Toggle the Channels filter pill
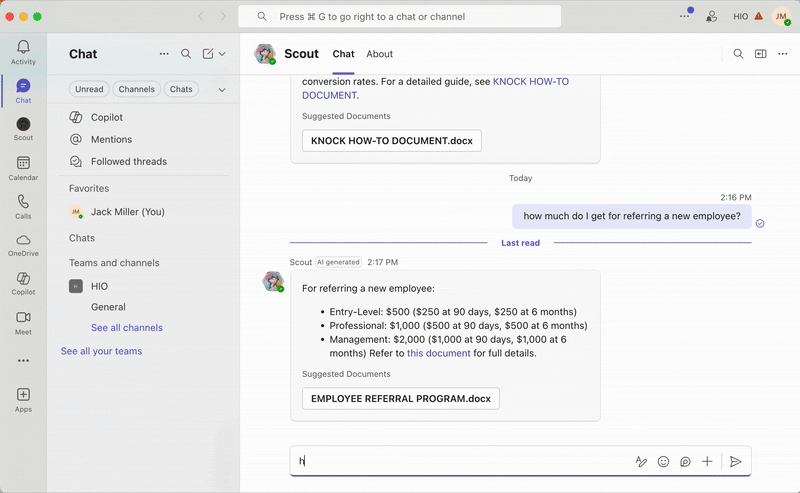 point(137,89)
